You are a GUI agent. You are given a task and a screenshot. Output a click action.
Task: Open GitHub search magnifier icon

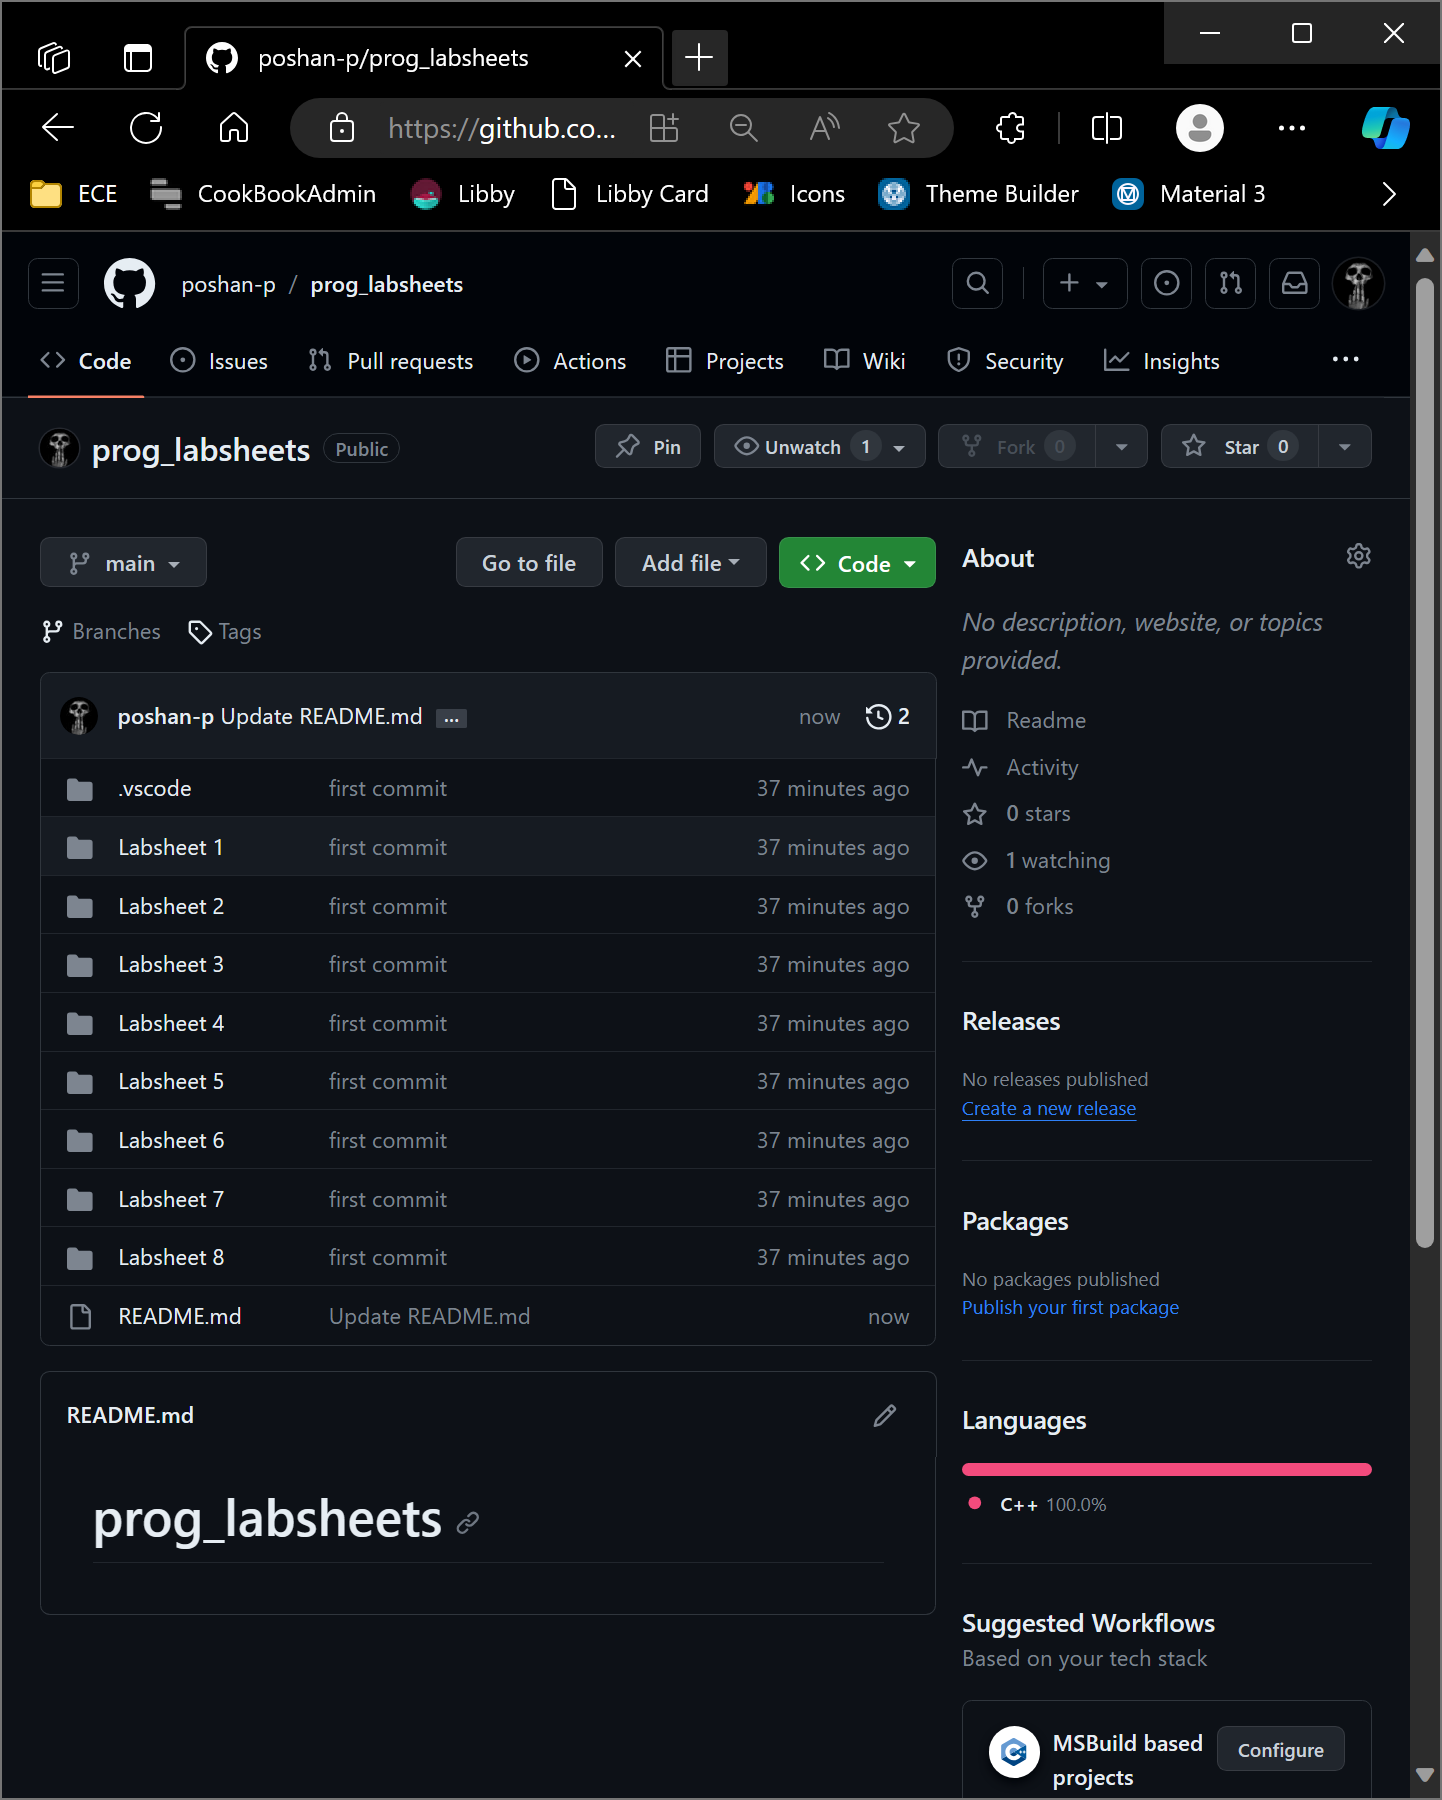(978, 284)
